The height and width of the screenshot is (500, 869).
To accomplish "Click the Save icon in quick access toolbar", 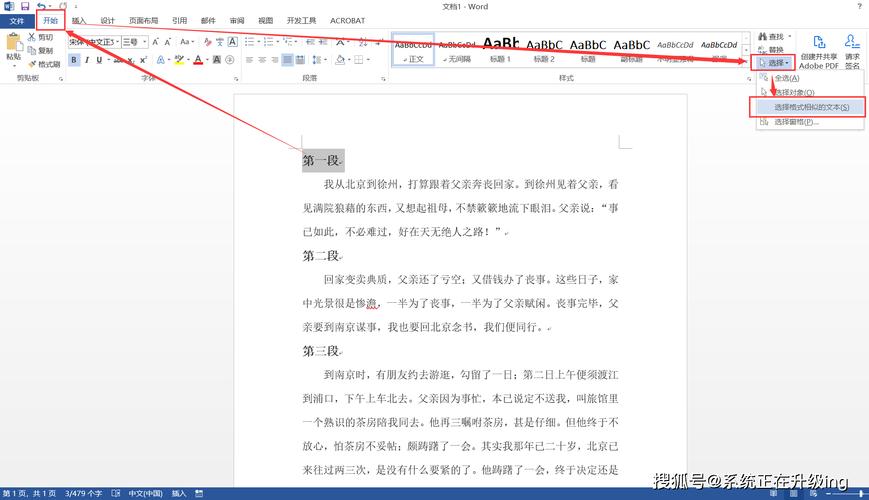I will (24, 6).
